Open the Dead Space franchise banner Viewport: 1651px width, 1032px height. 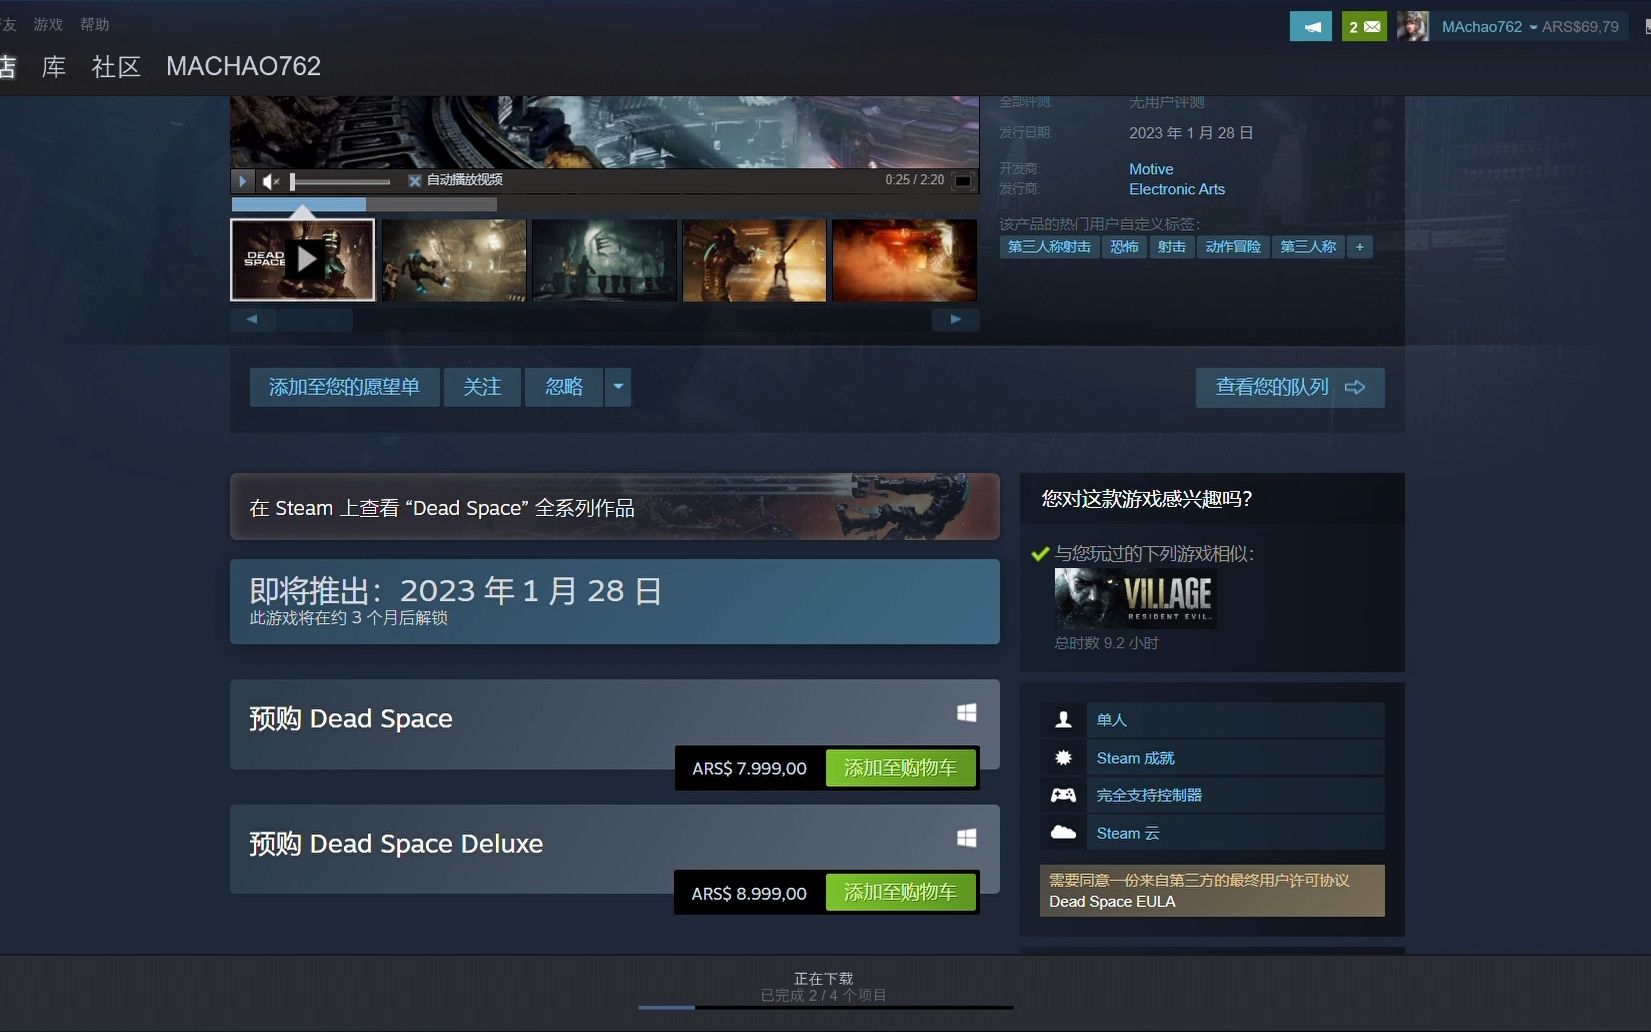coord(614,507)
